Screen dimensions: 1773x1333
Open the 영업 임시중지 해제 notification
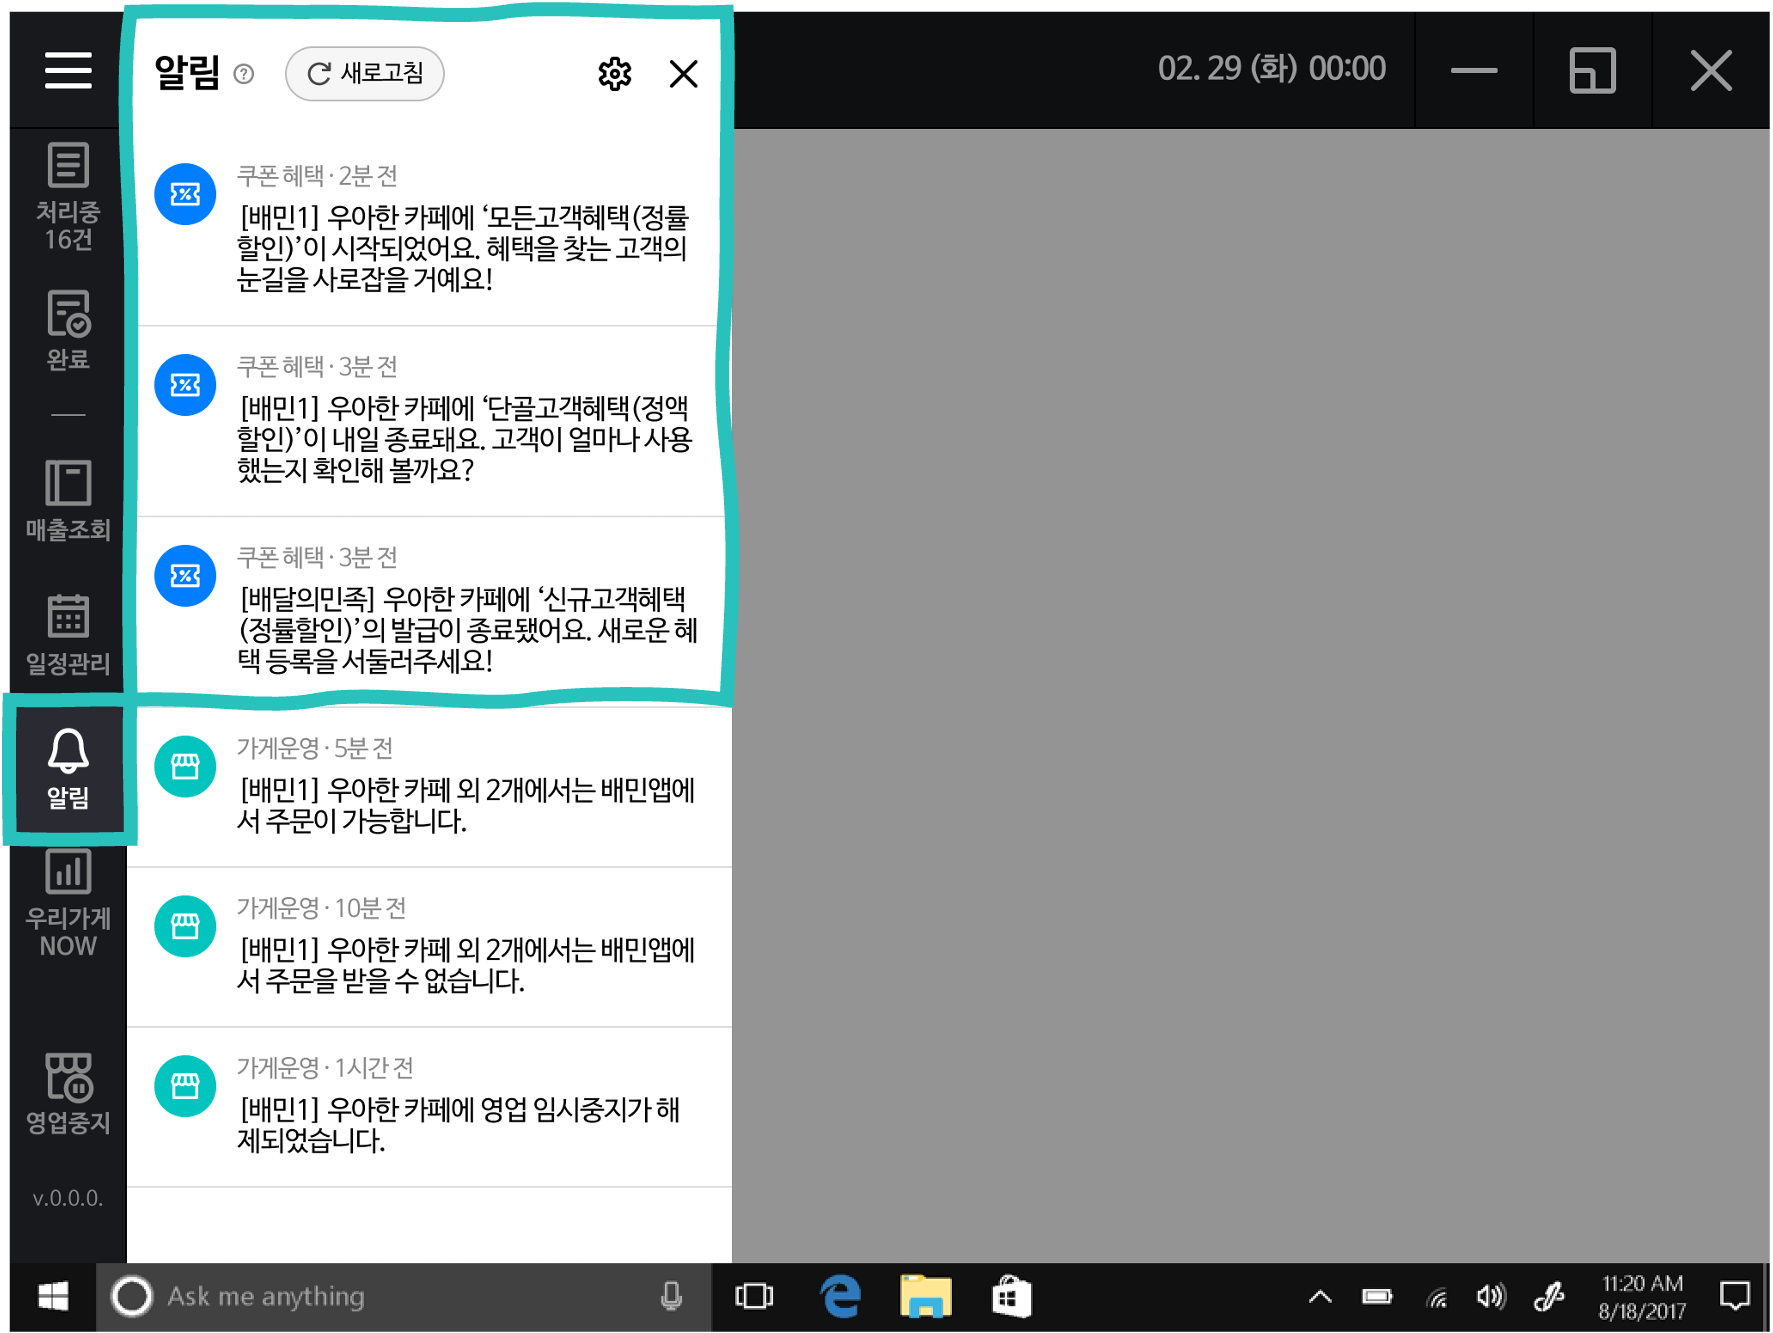tap(429, 1107)
